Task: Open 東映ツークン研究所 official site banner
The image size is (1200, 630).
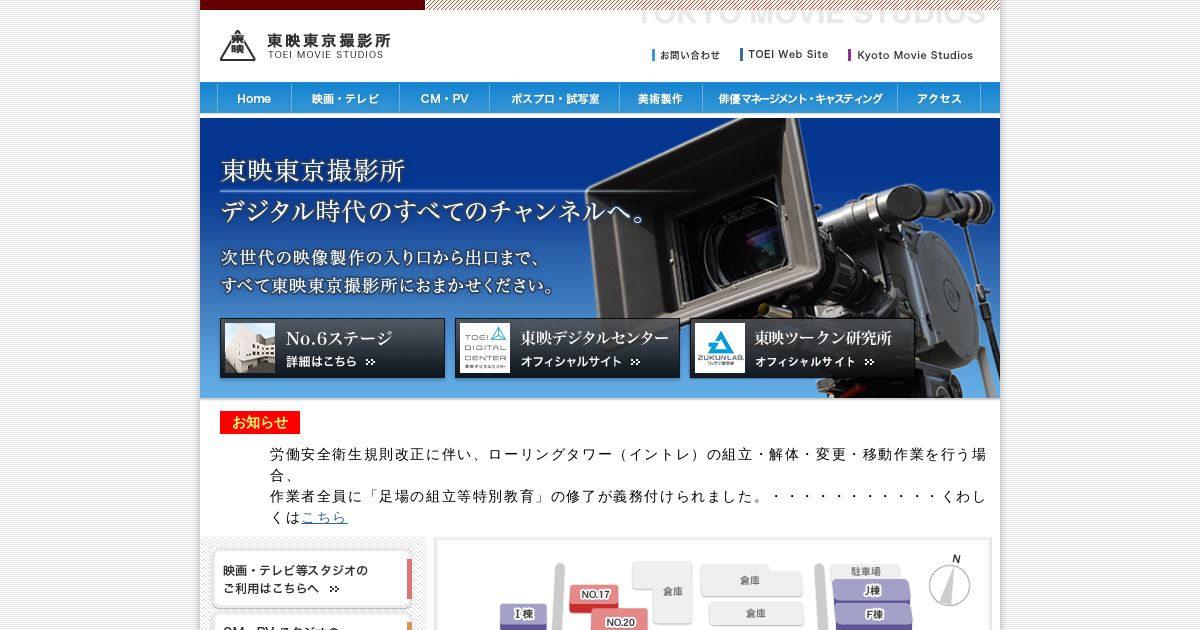Action: click(802, 348)
